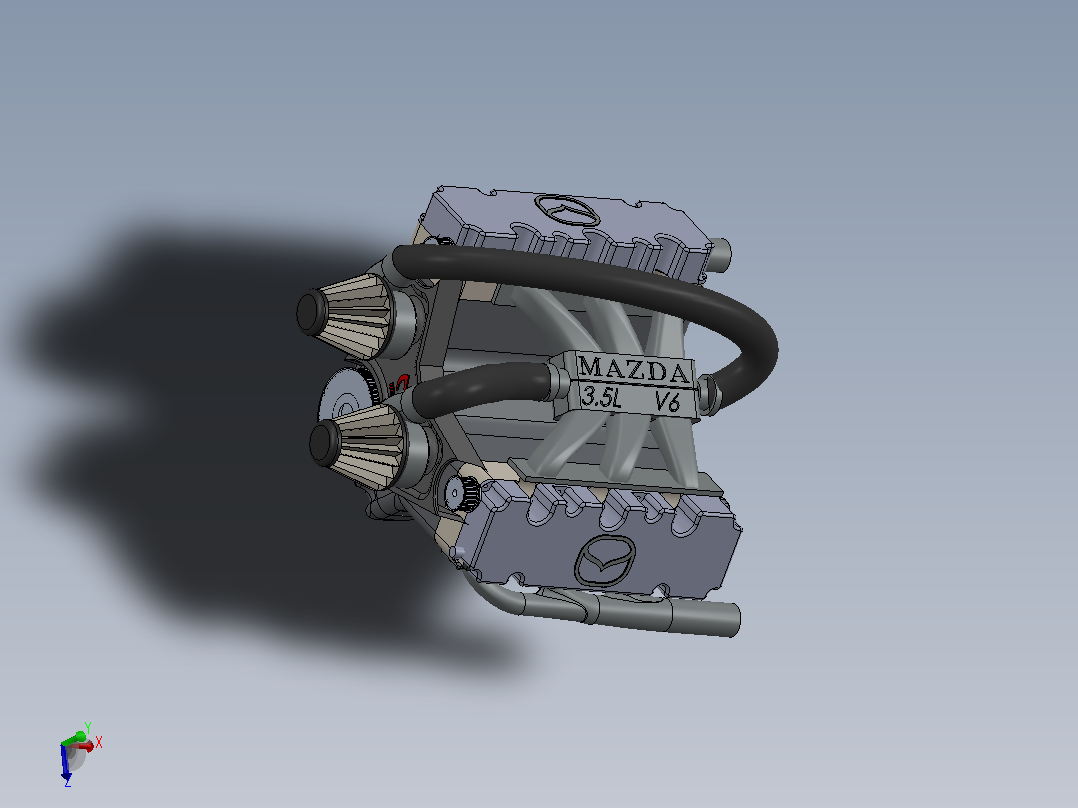Select the Mazda logo on the lower valve cover
Viewport: 1078px width, 808px height.
[x=604, y=560]
